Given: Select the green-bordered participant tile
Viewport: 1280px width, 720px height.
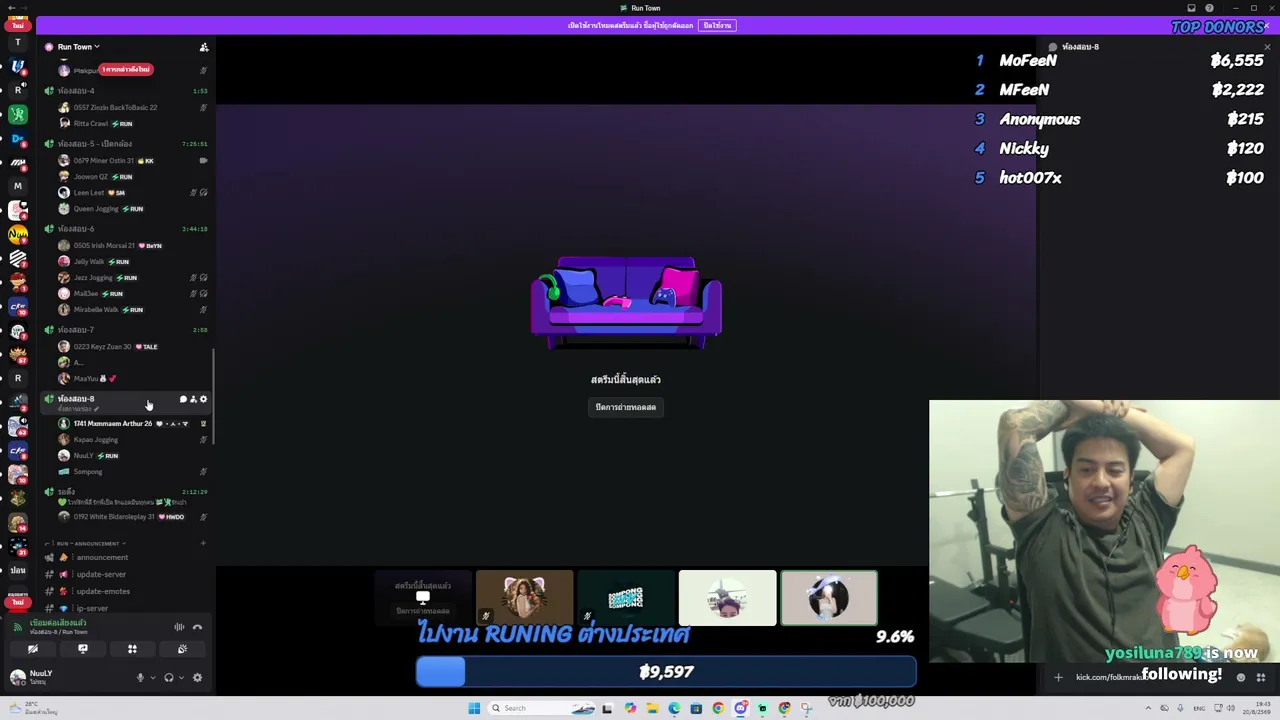Looking at the screenshot, I should pyautogui.click(x=829, y=598).
